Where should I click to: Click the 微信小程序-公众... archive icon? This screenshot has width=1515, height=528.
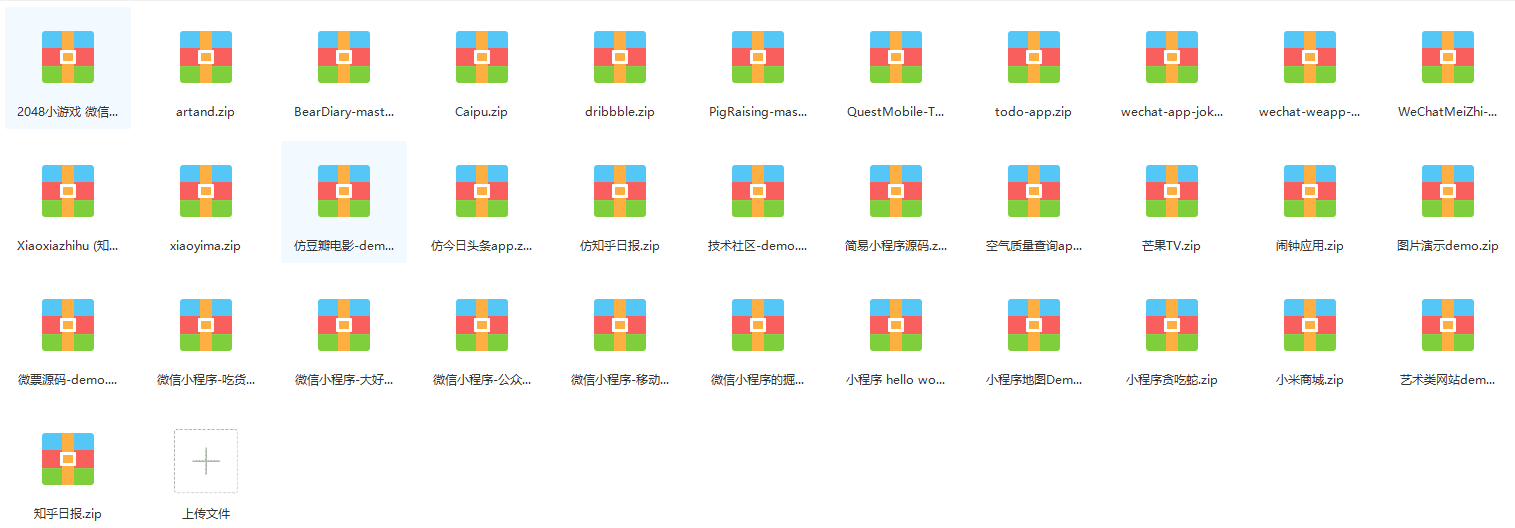point(482,324)
